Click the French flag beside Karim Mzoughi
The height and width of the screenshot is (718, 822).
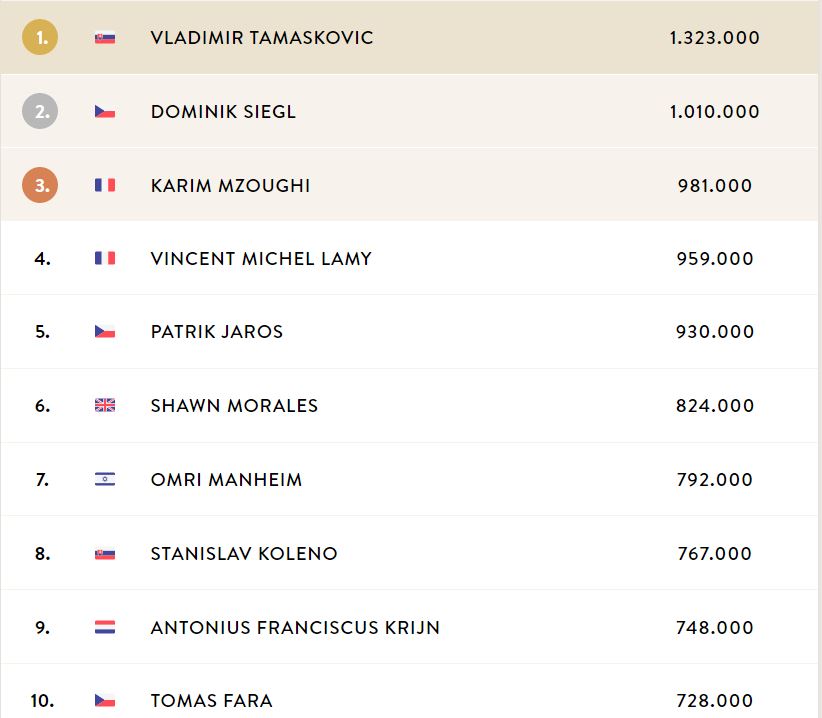pyautogui.click(x=105, y=185)
